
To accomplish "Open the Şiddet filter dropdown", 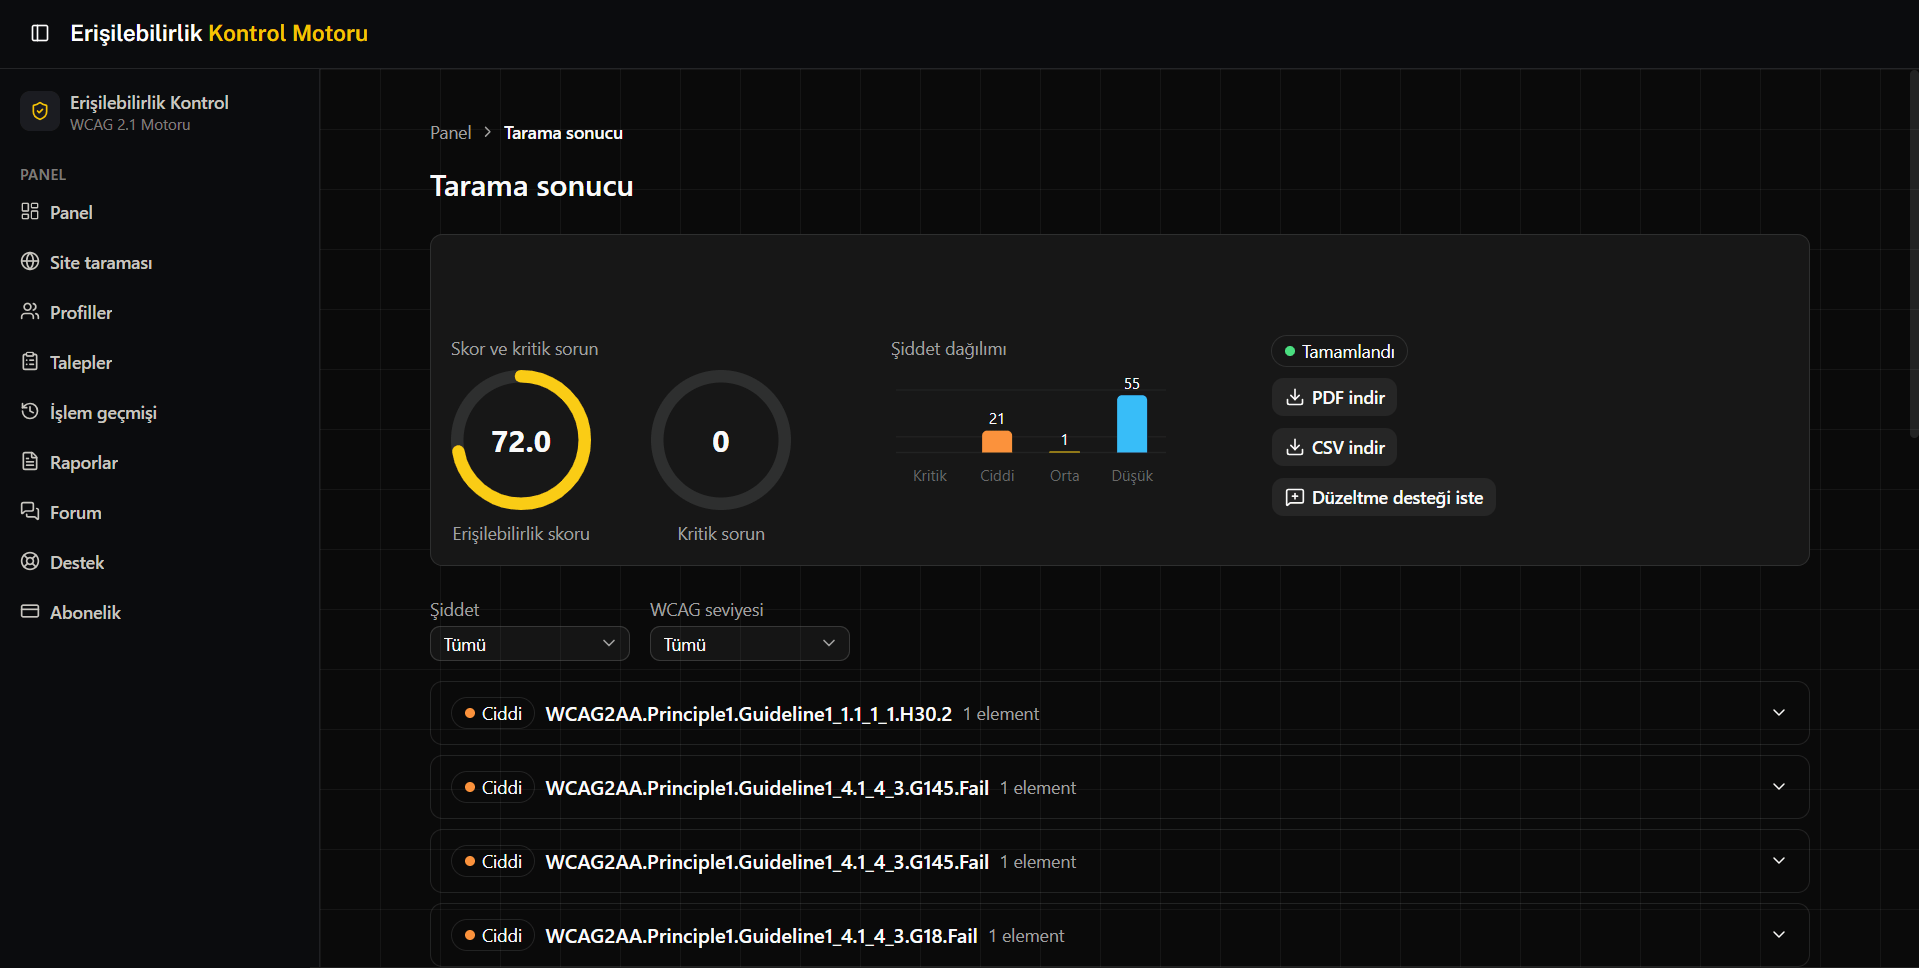I will pos(530,644).
